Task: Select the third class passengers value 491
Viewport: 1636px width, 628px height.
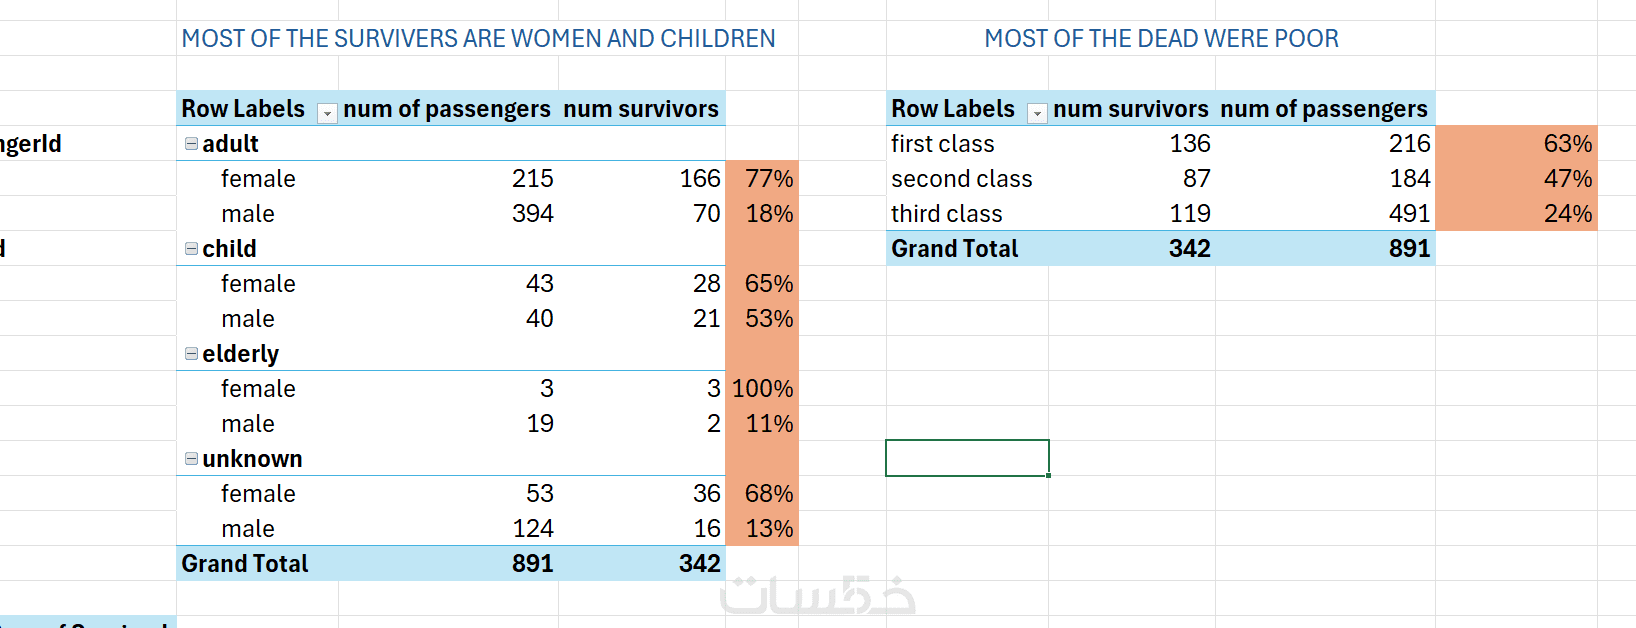Action: tap(1408, 214)
